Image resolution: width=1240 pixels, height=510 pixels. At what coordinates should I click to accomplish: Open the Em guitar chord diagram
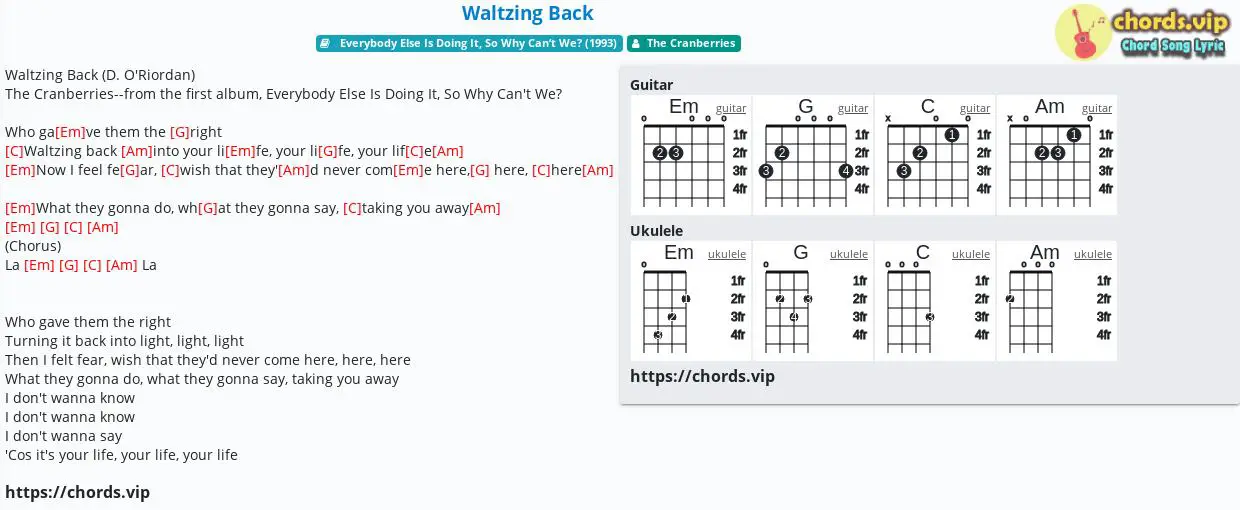click(x=691, y=155)
